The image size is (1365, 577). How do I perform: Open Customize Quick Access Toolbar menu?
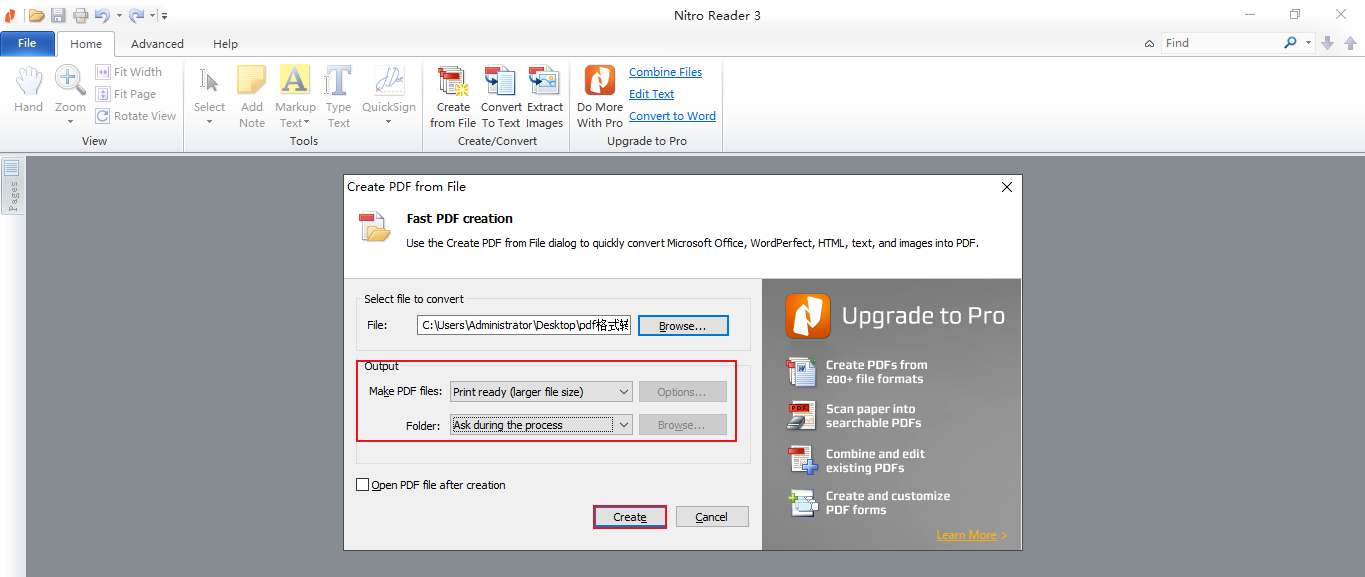[x=164, y=15]
